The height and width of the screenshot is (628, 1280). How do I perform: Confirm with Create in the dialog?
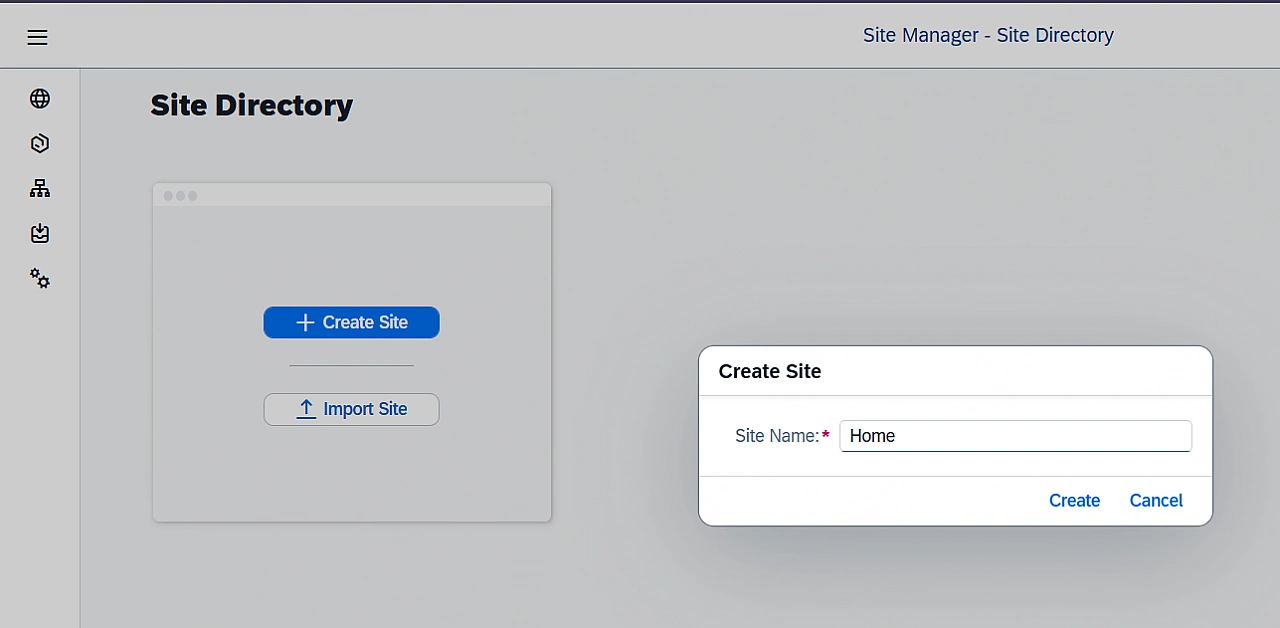(x=1074, y=500)
